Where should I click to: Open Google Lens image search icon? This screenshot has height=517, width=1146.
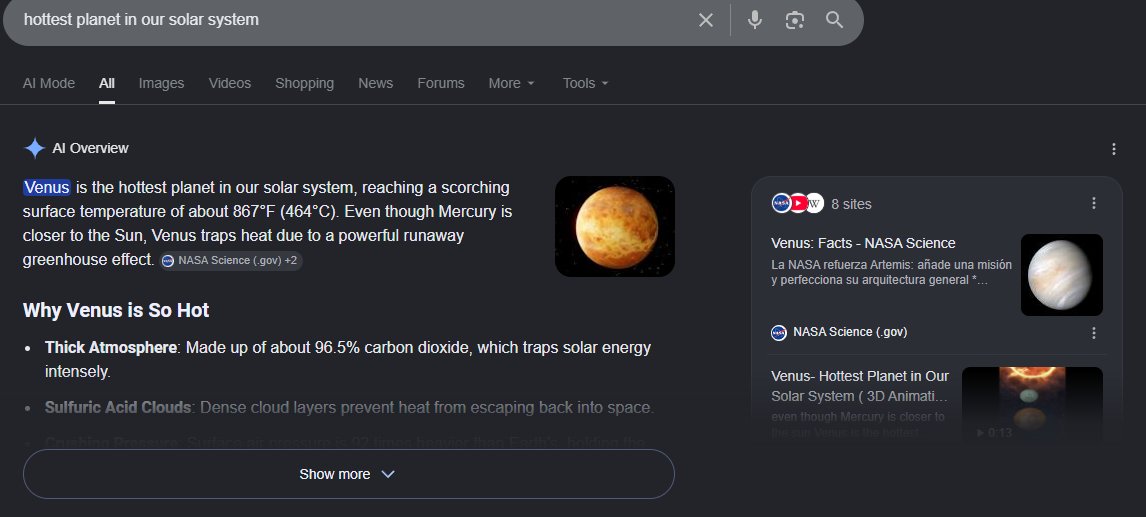794,20
